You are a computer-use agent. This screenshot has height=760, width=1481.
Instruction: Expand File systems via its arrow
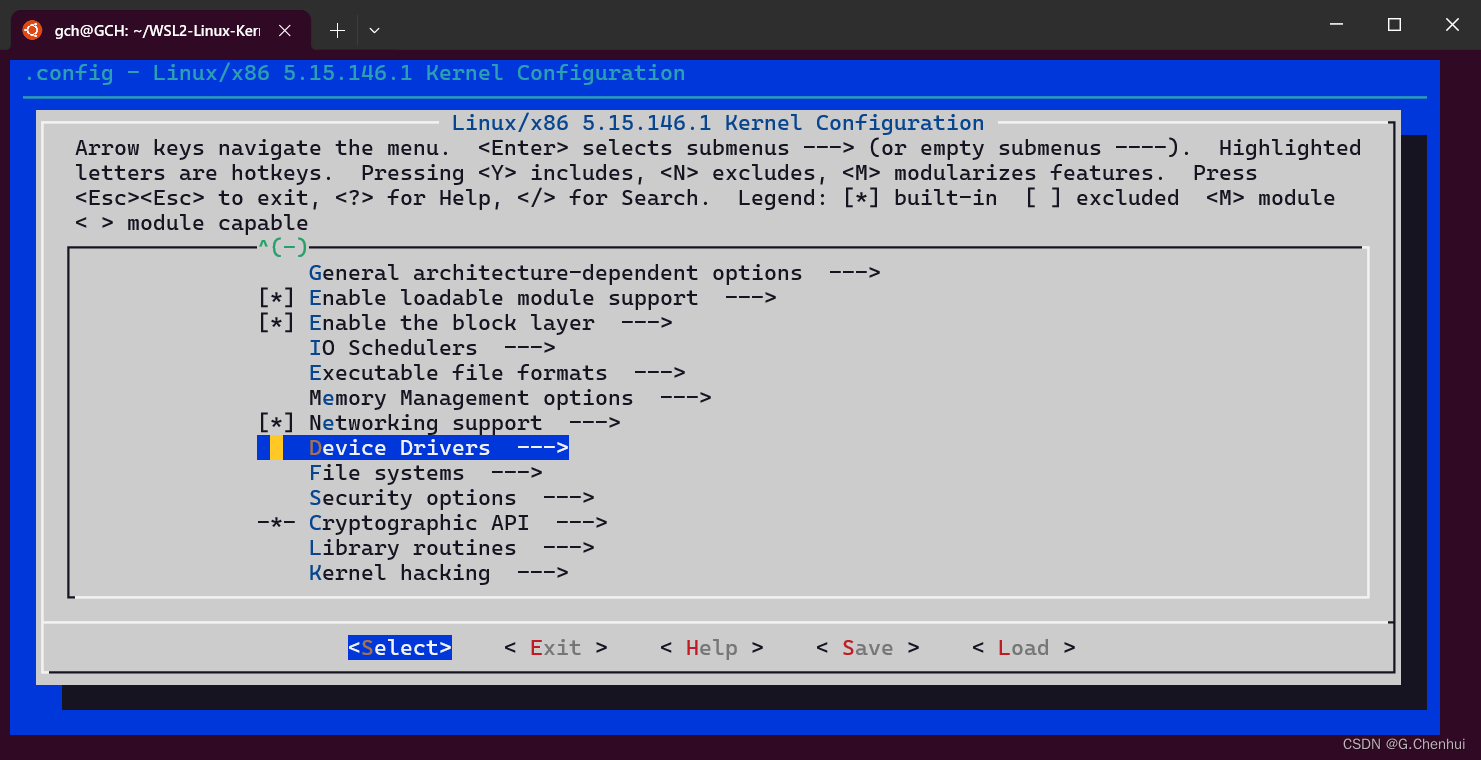(x=517, y=473)
